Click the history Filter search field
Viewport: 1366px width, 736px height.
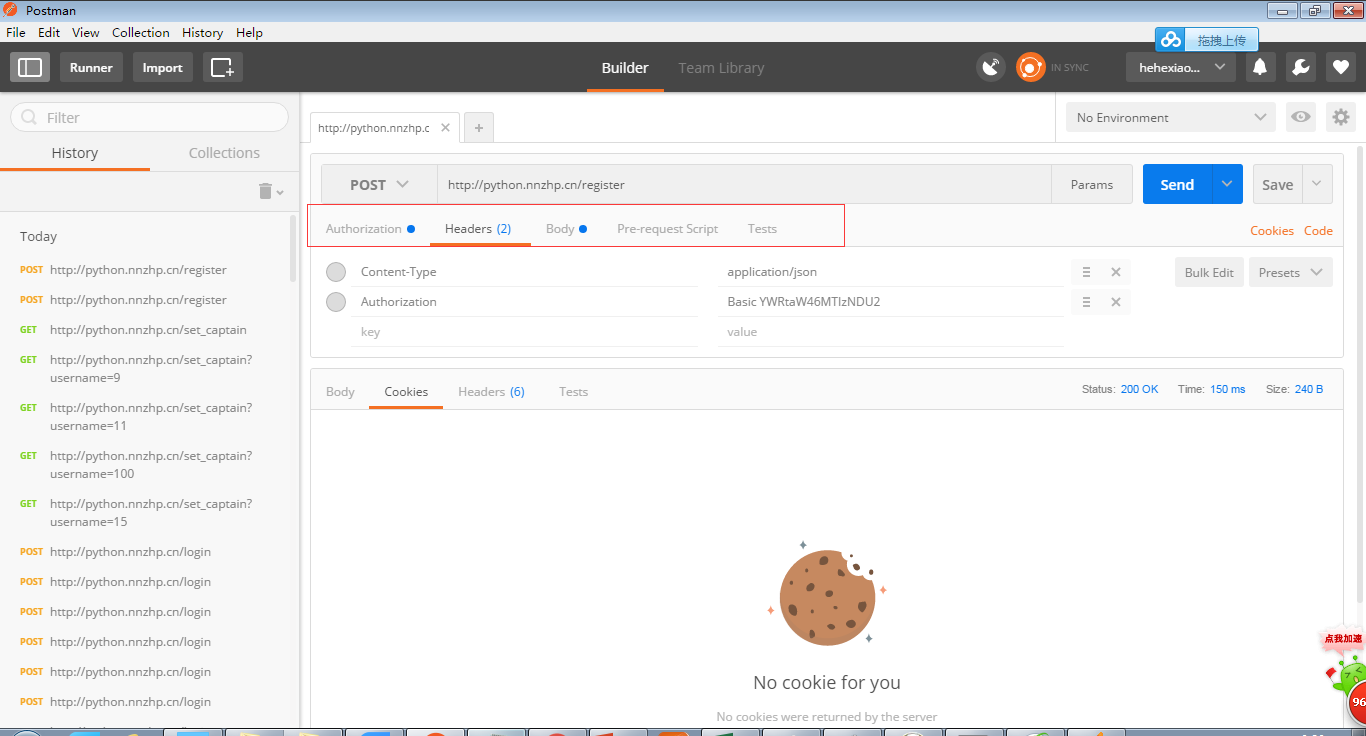click(150, 117)
